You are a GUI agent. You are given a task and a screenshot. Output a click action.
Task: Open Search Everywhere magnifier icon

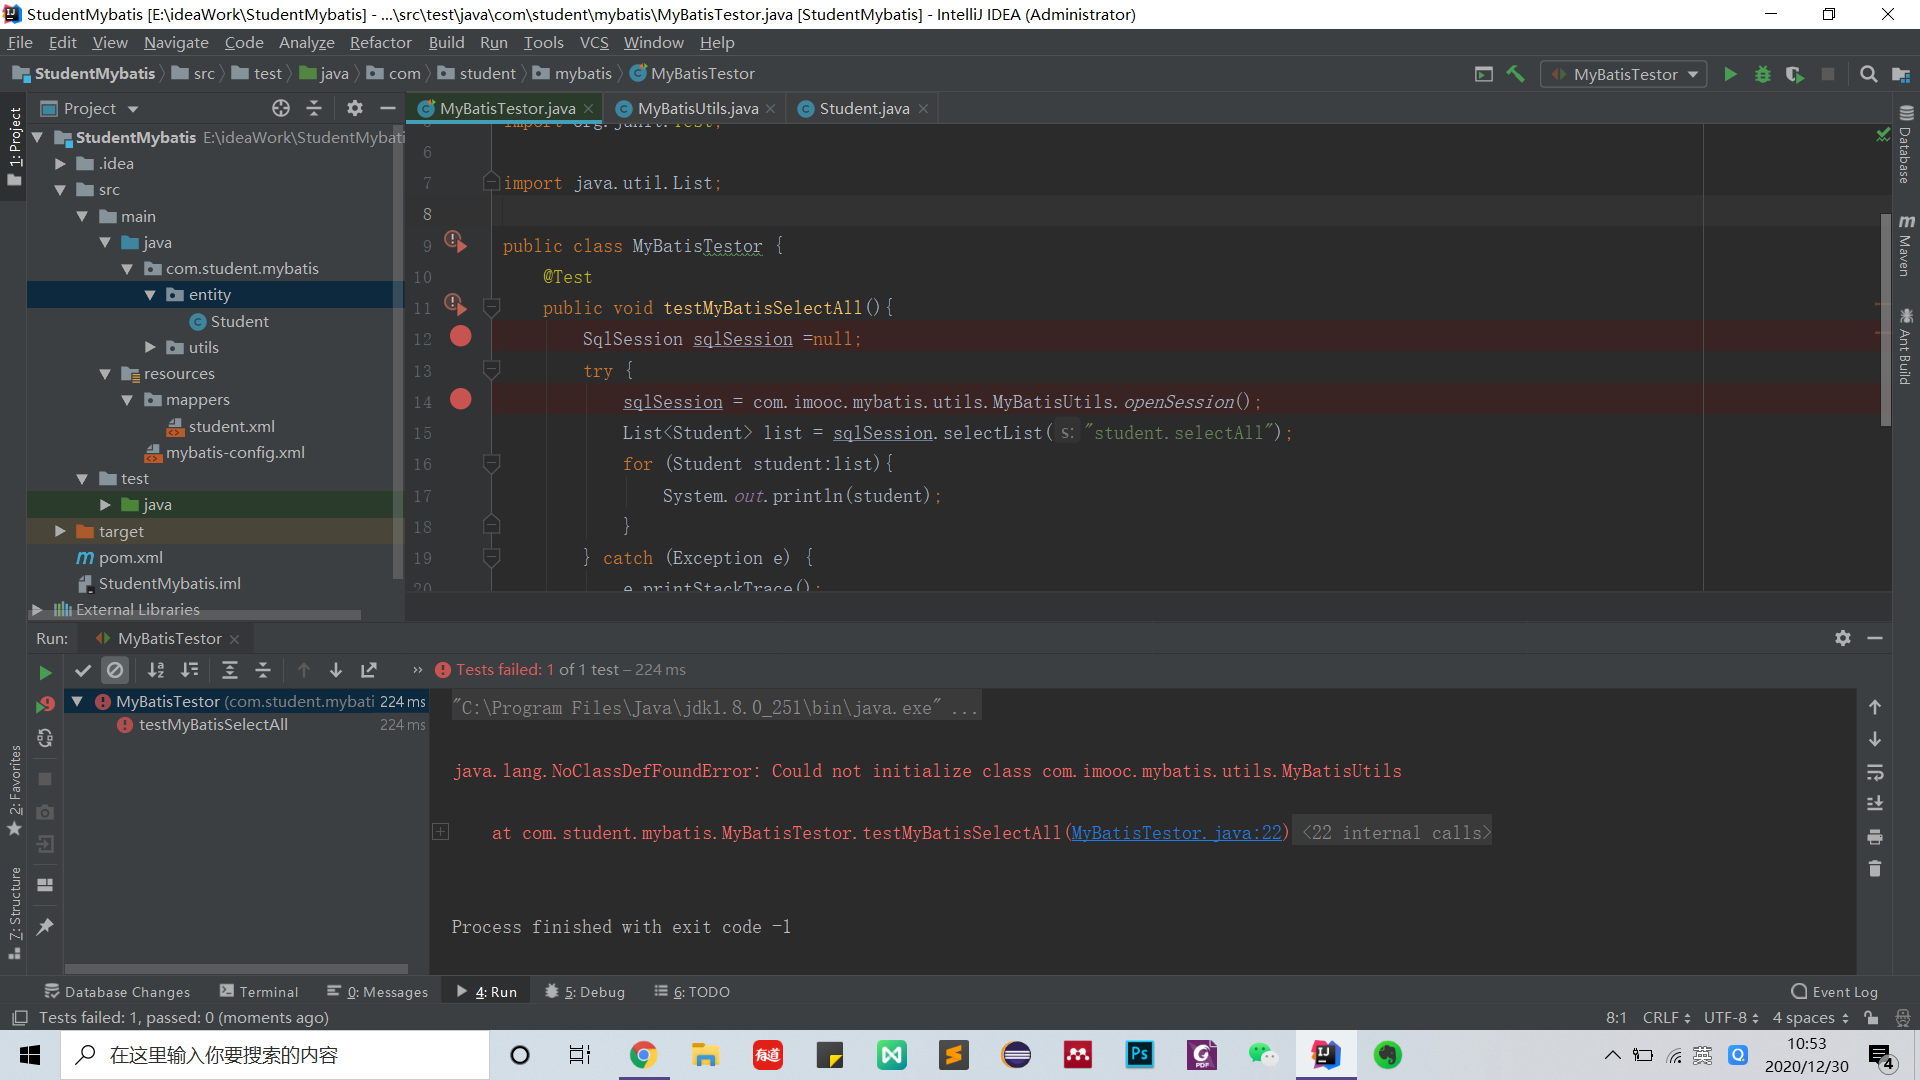1868,74
